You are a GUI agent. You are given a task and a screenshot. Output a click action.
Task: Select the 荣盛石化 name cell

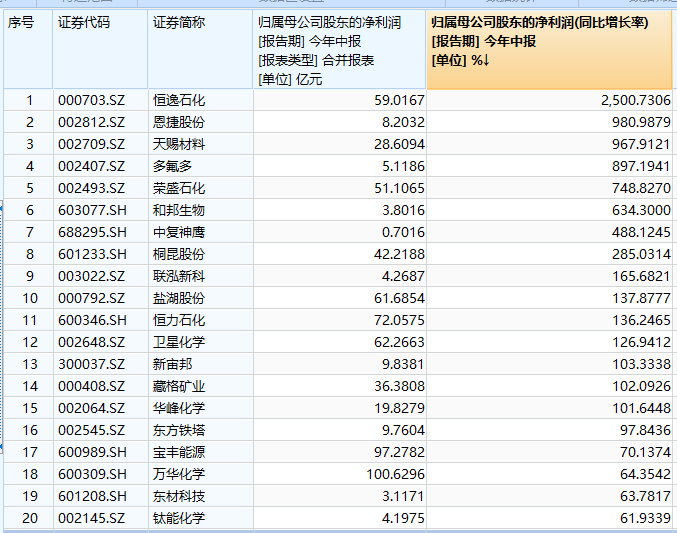pos(200,188)
